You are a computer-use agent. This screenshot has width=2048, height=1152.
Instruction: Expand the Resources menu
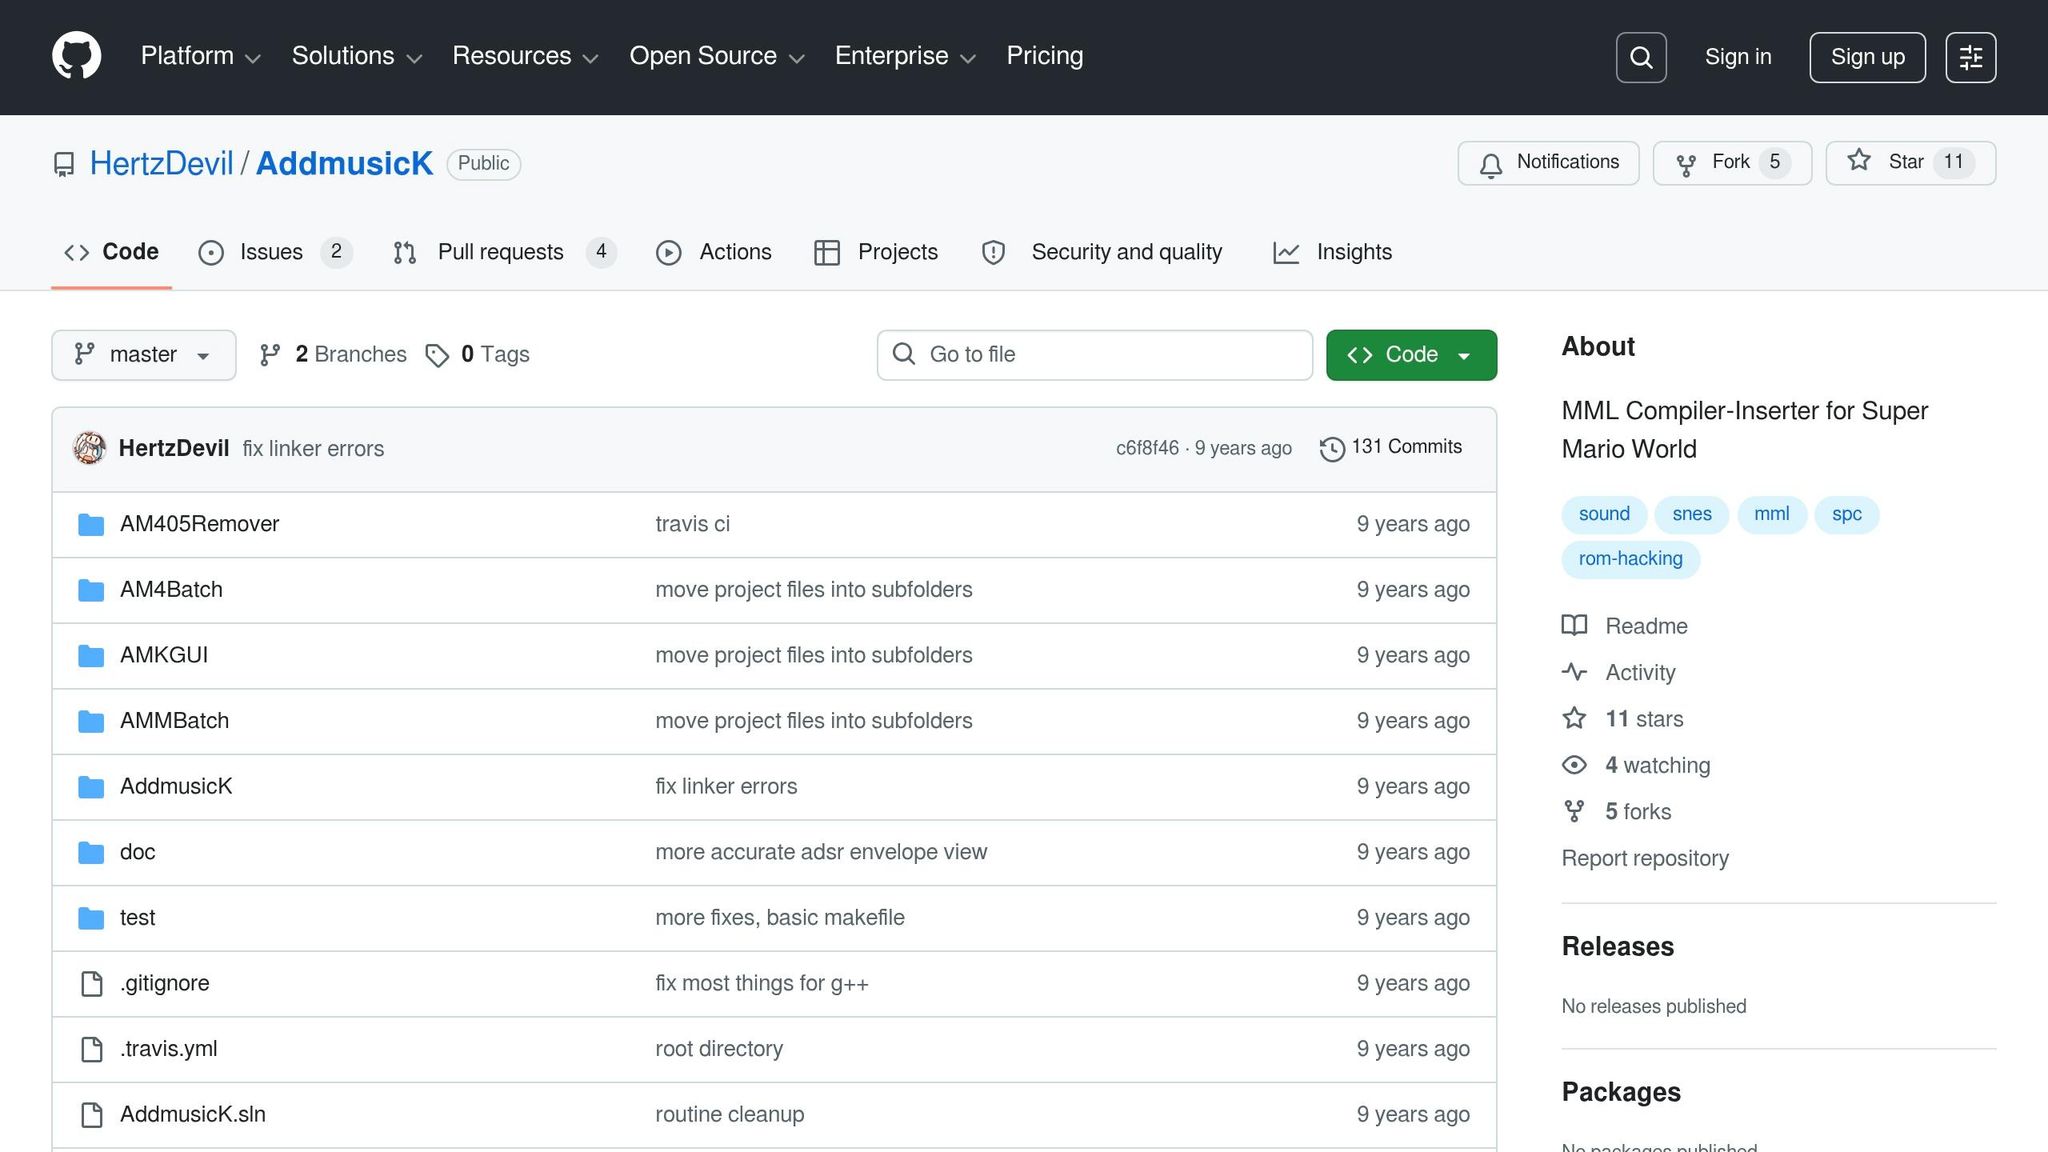(526, 56)
